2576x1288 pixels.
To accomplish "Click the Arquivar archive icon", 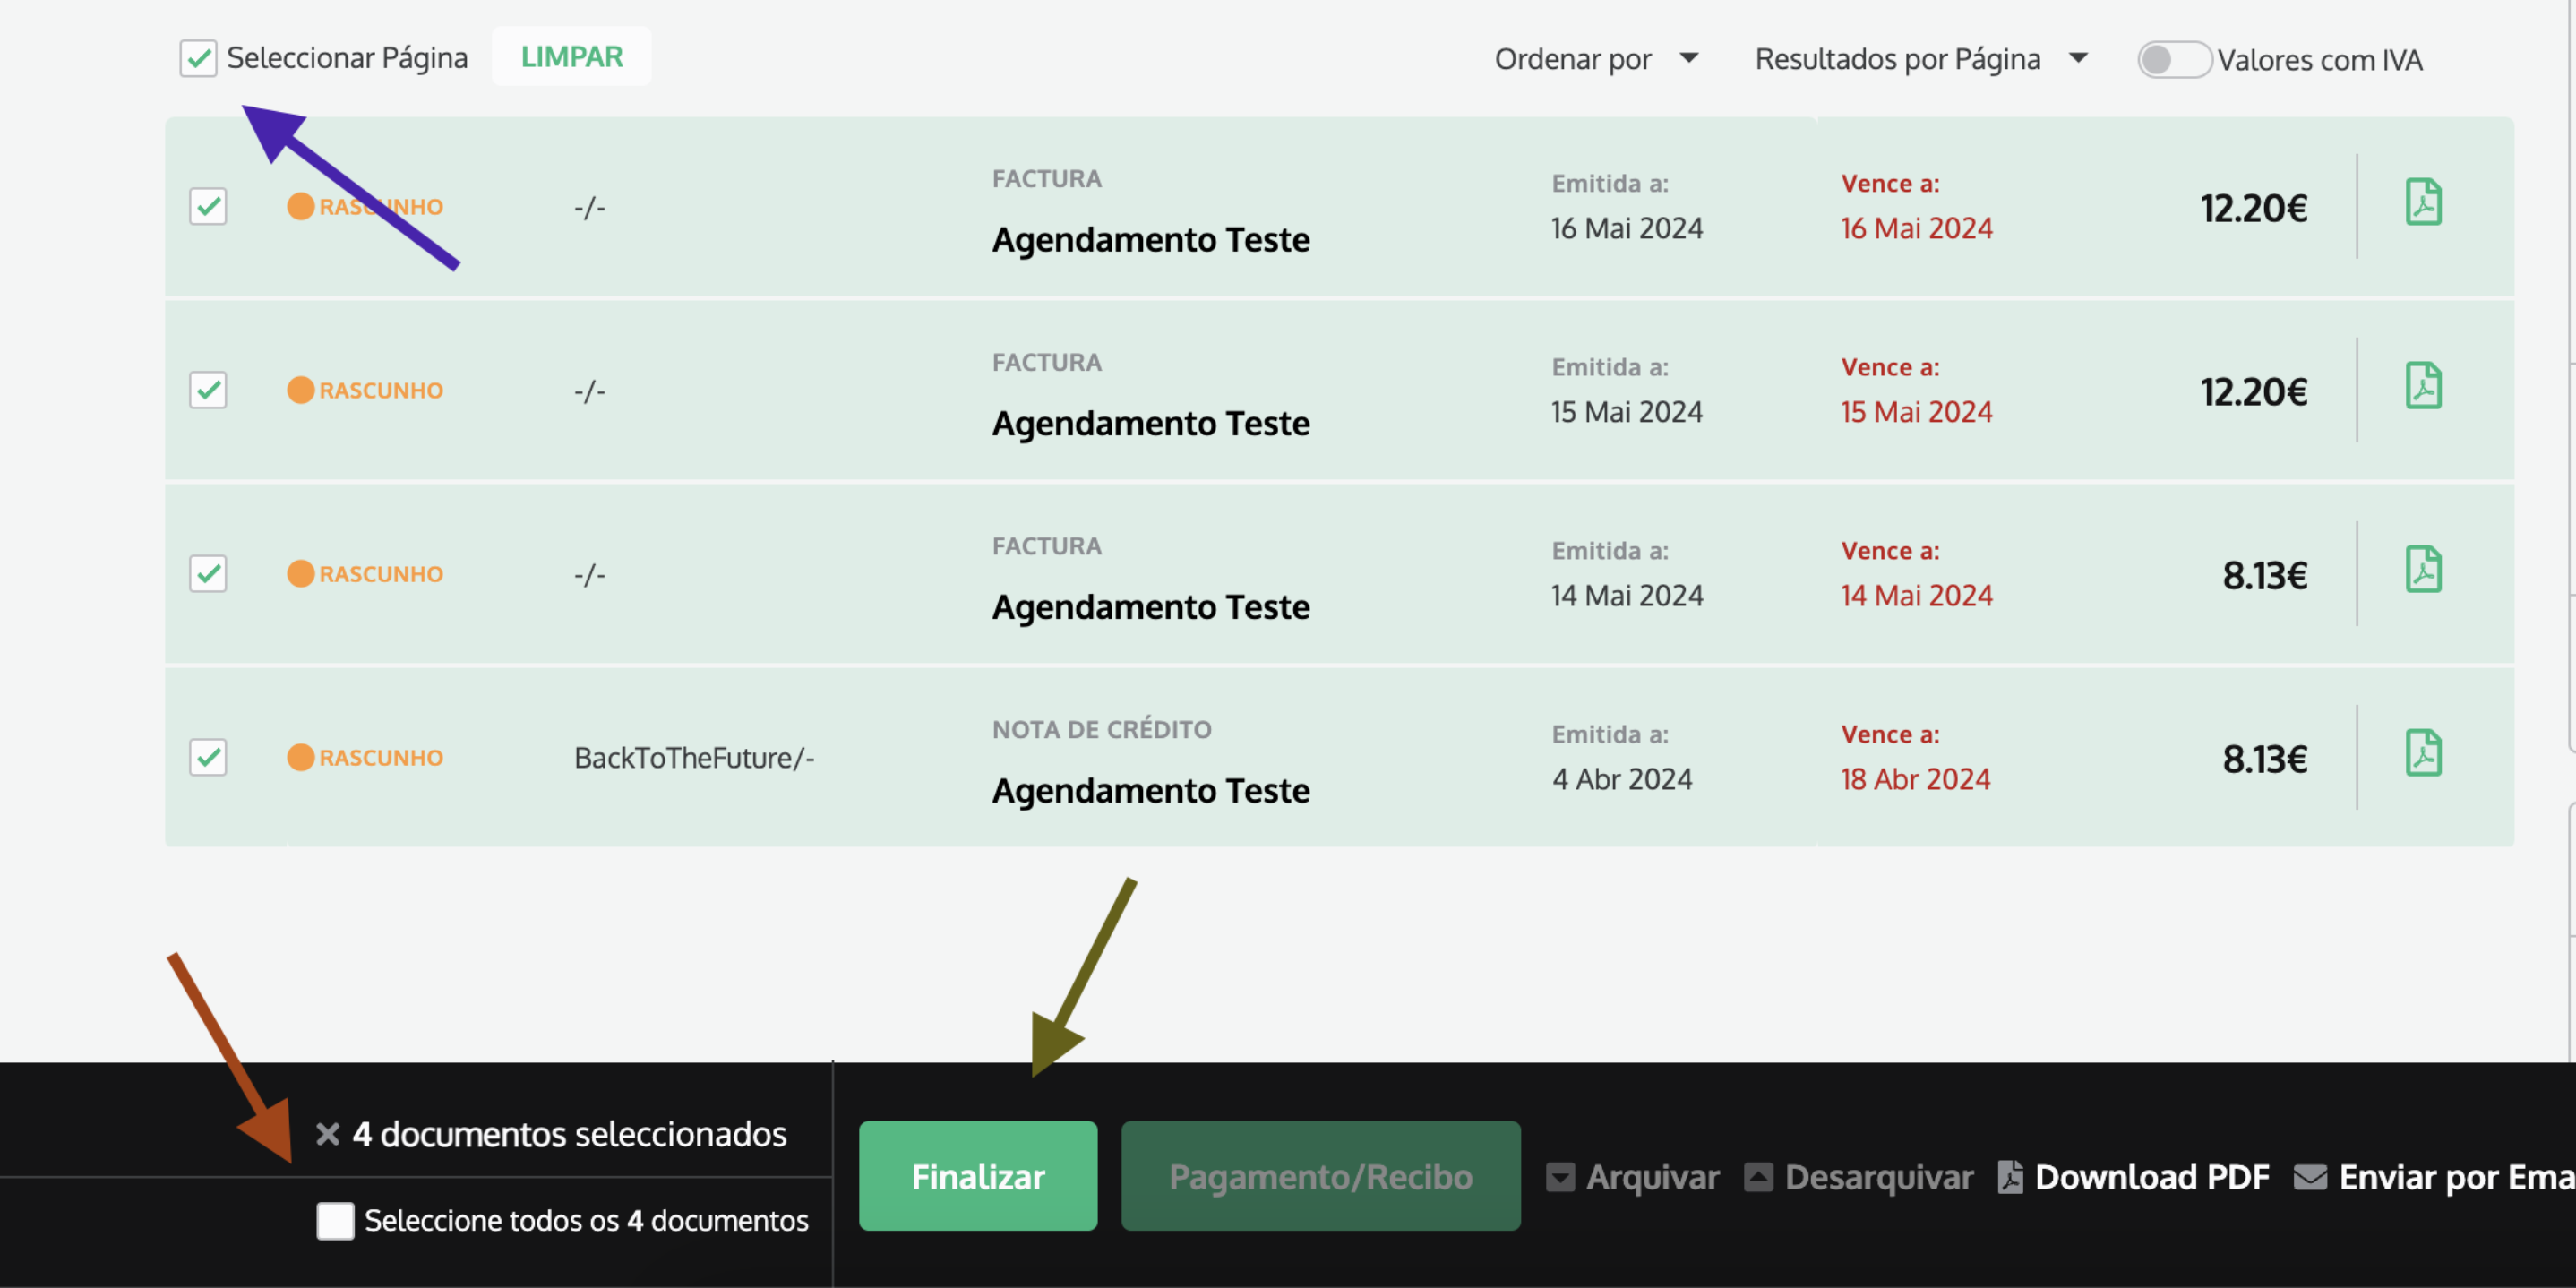I will pos(1560,1177).
